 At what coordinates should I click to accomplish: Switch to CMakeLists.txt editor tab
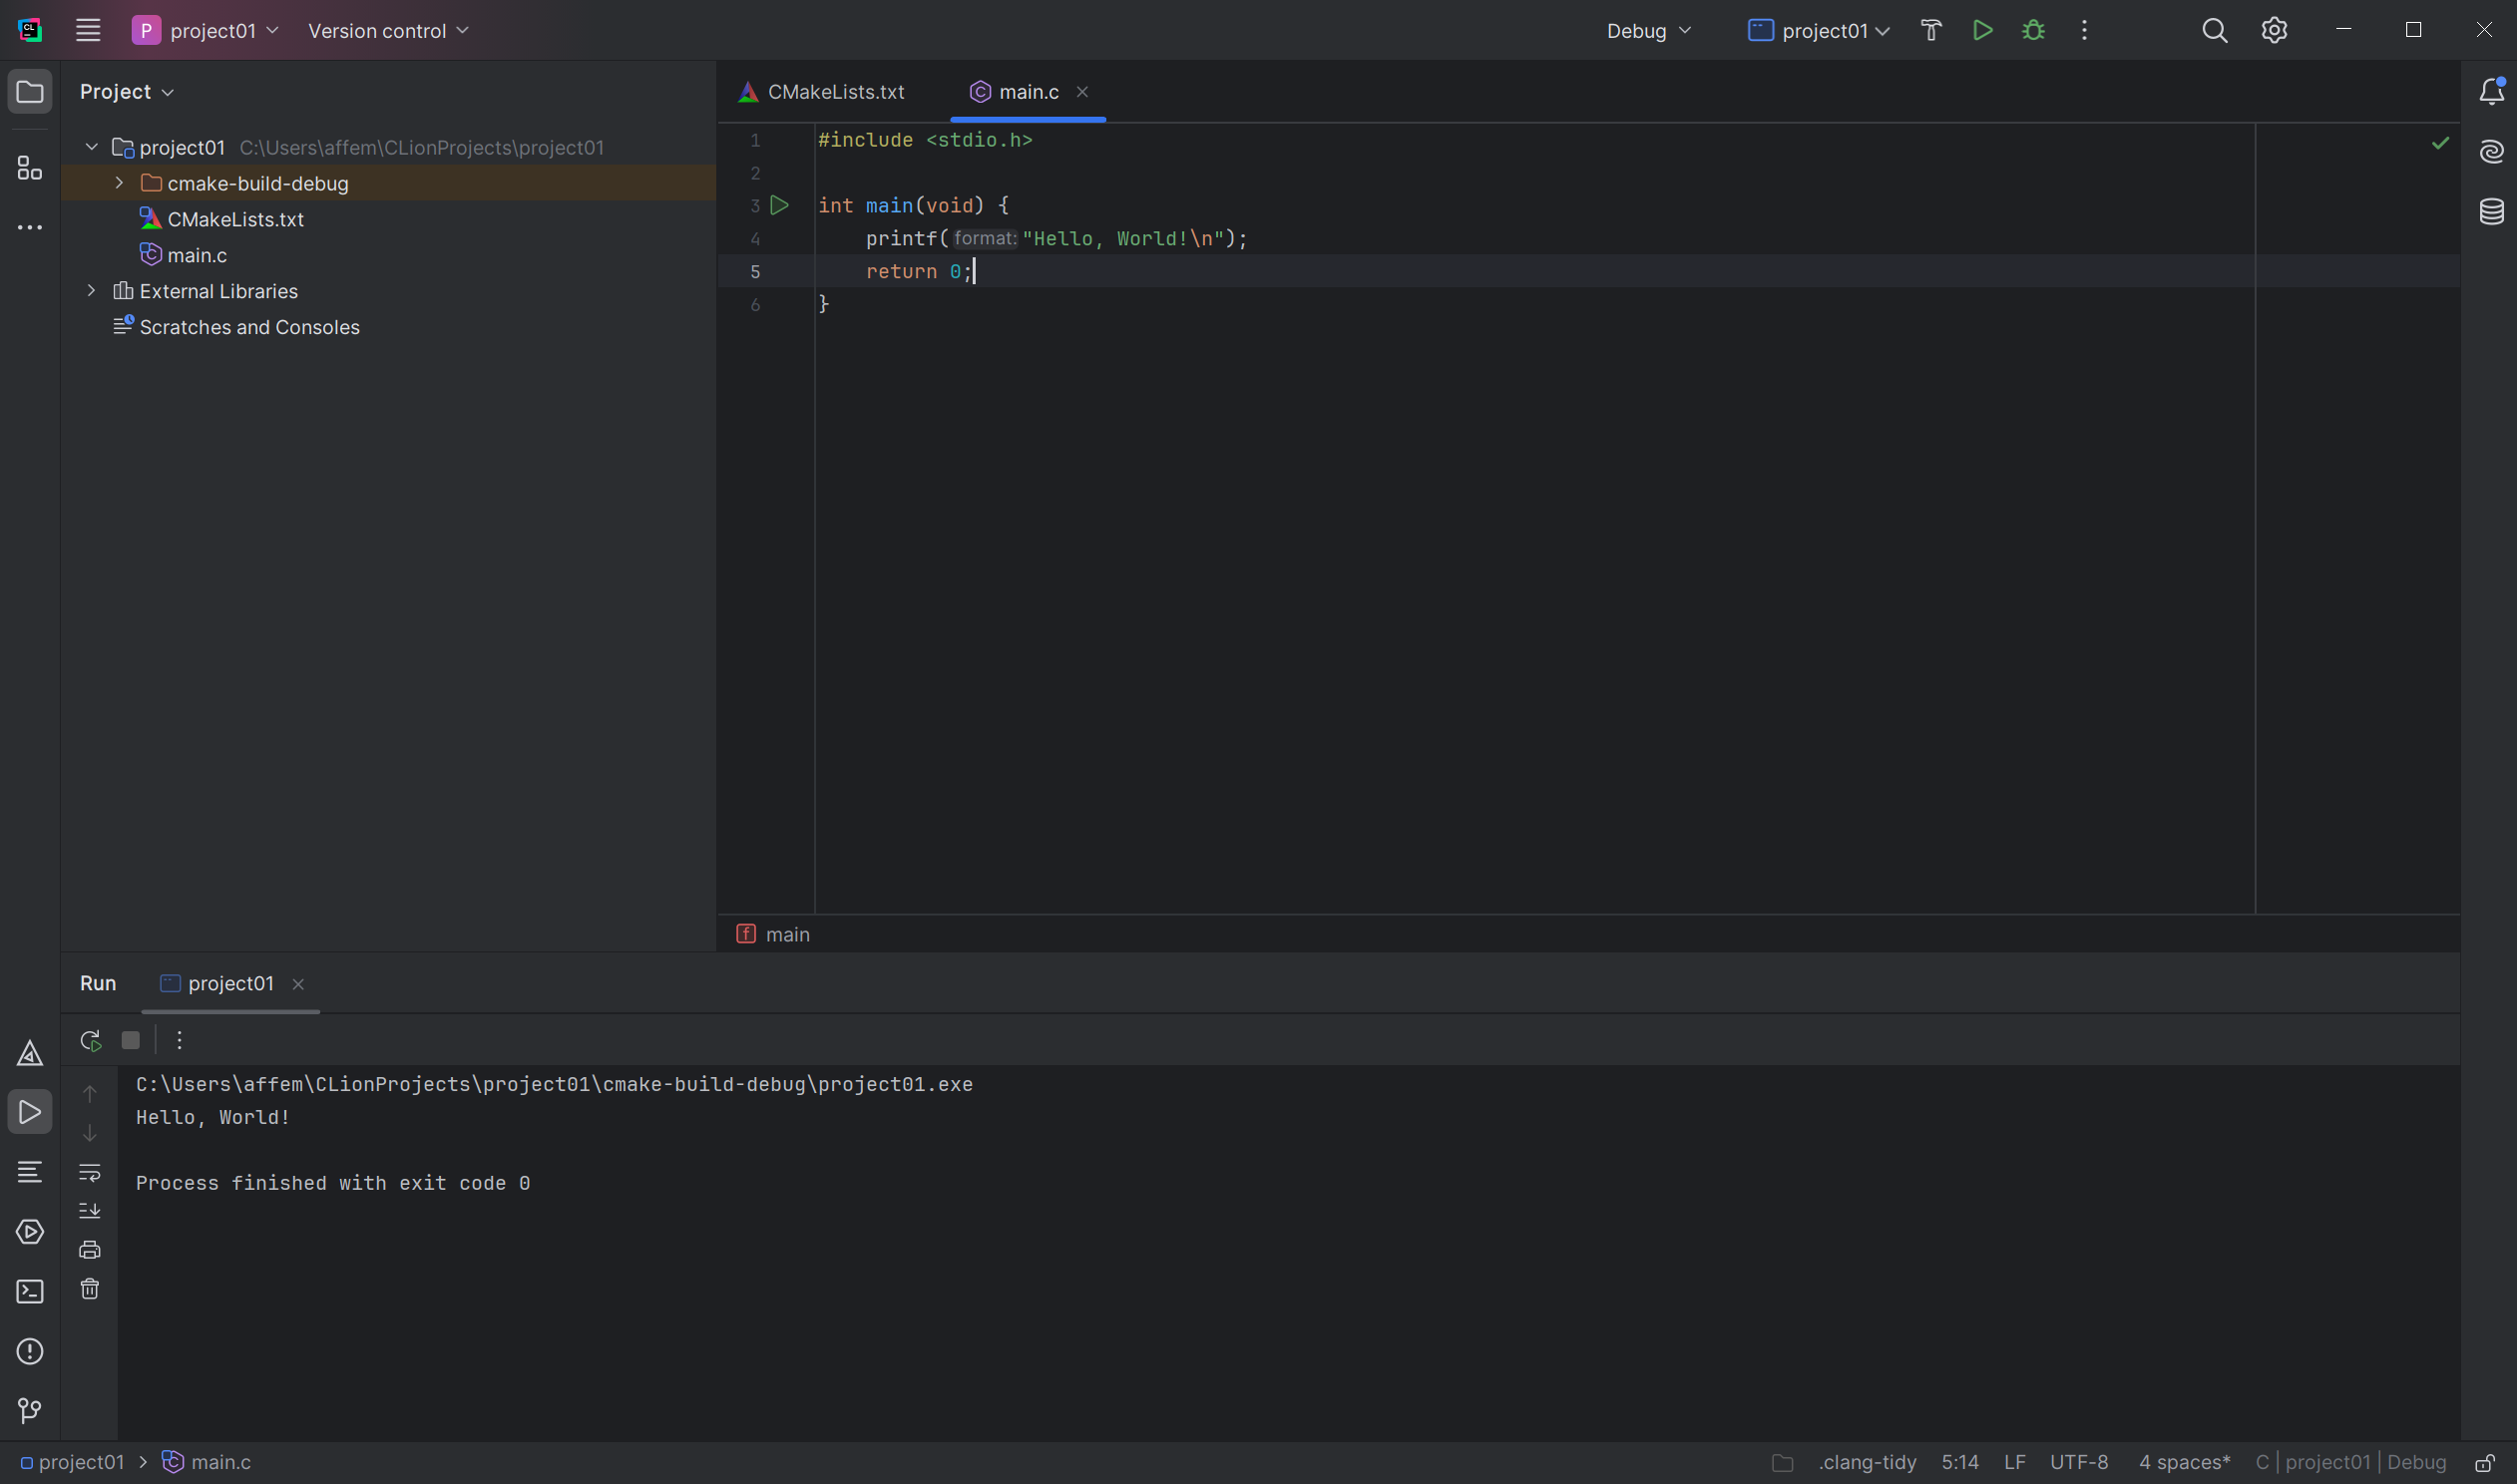(x=822, y=92)
